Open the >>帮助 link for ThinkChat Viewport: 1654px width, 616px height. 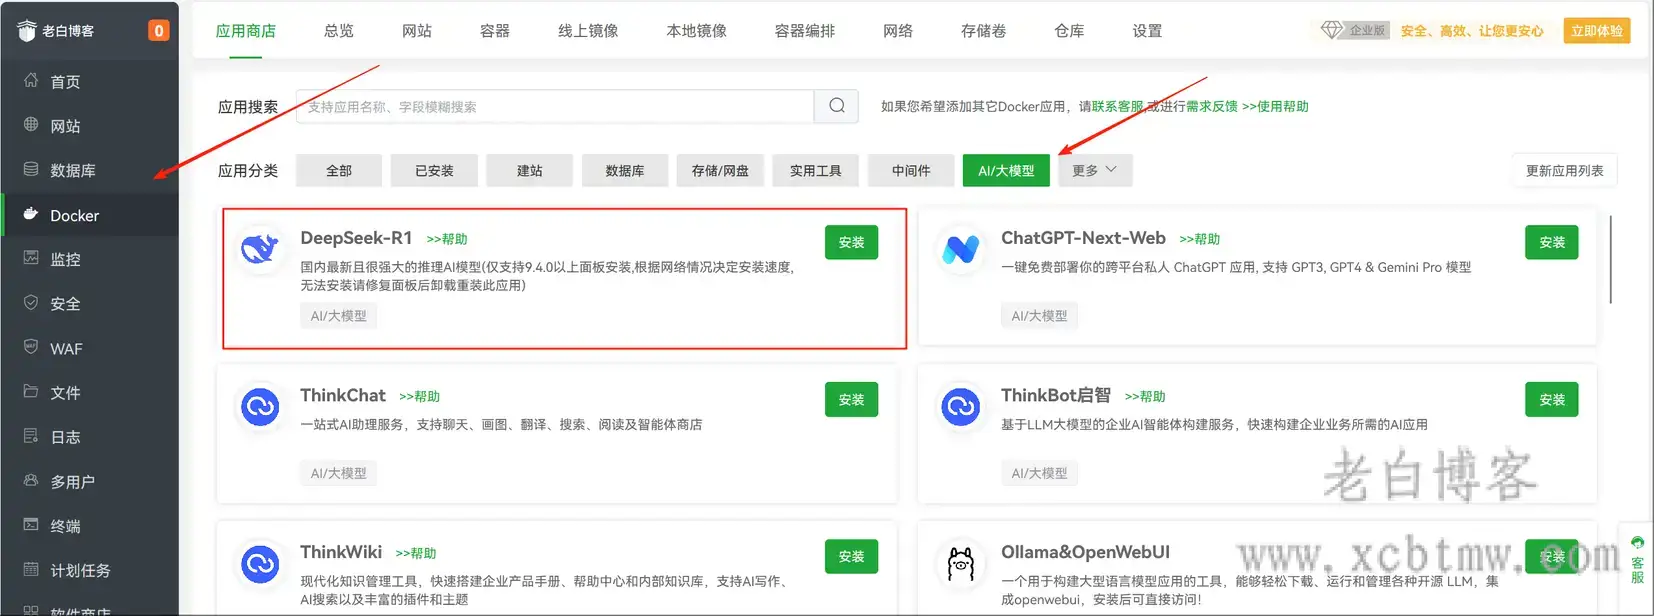coord(420,396)
